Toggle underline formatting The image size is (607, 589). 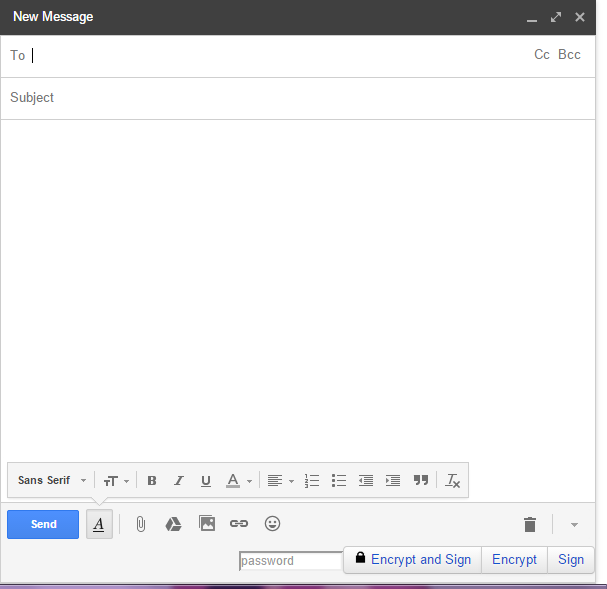coord(206,481)
